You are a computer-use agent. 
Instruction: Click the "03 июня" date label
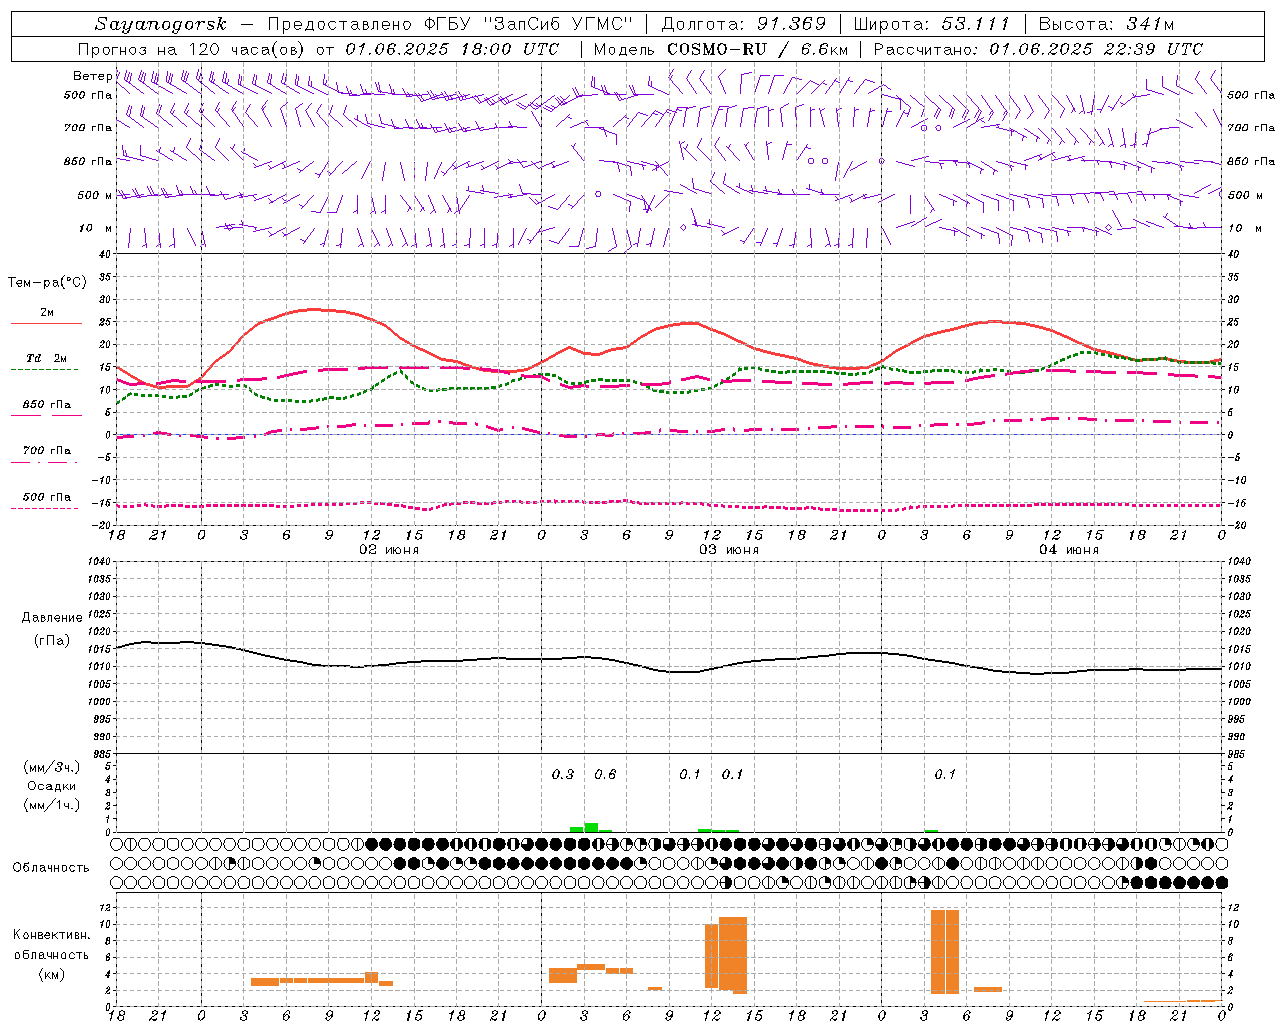tap(728, 550)
